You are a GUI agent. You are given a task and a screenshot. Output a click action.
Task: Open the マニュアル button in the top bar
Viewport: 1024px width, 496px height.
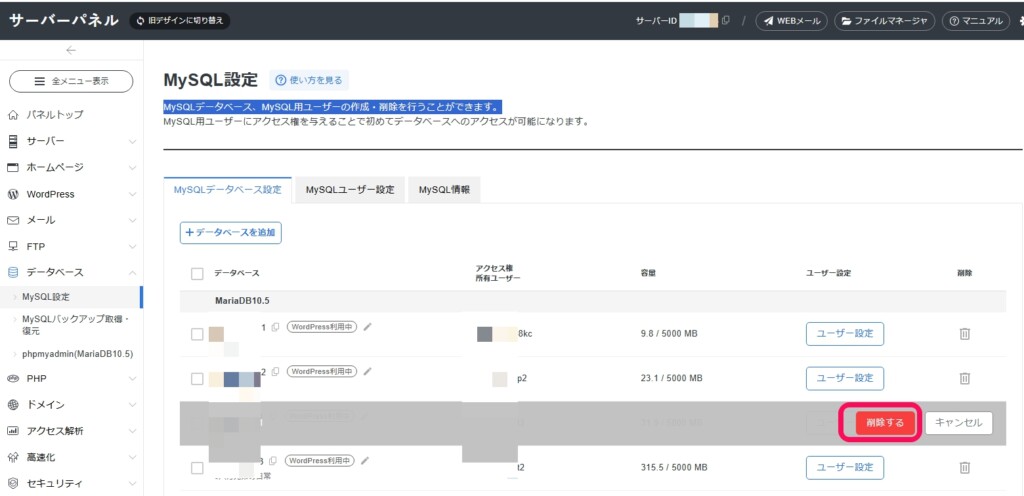[976, 21]
